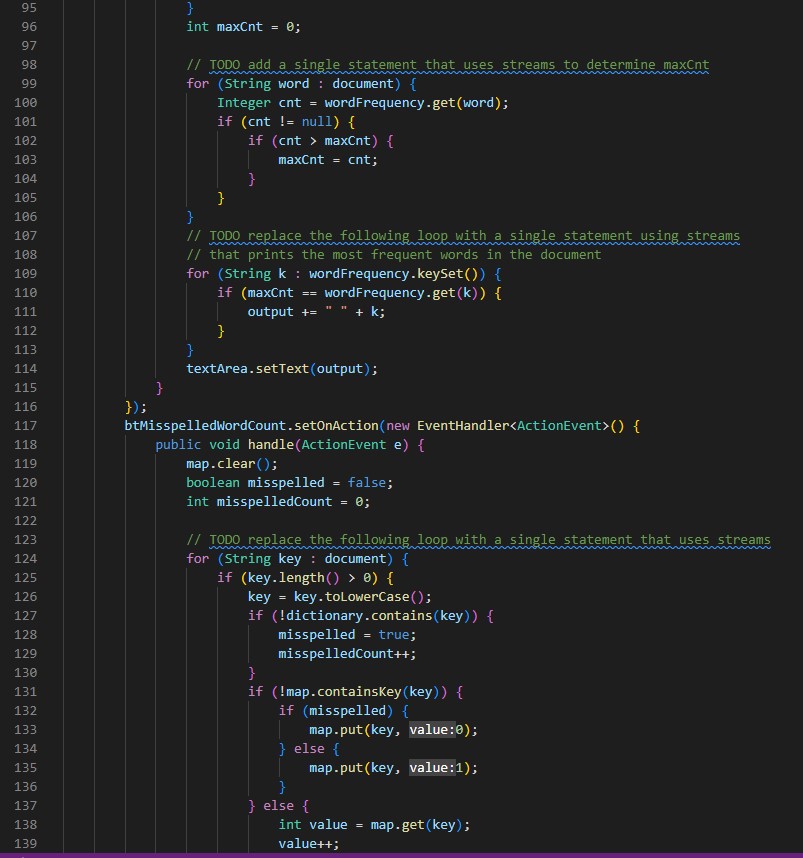Click line number 117 in the gutter
The height and width of the screenshot is (858, 803).
pos(29,425)
